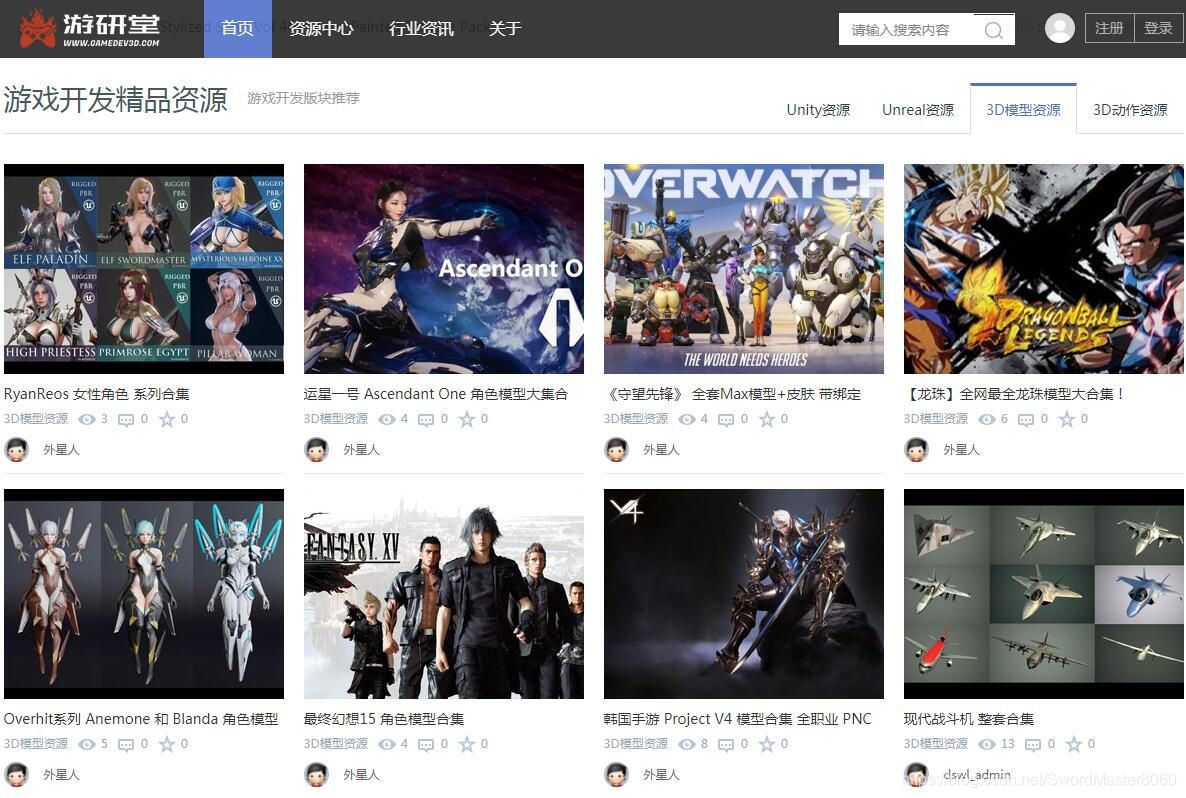Click the Project V4 knight thumbnail
Screen dimensions: 1186x798
[x=744, y=594]
